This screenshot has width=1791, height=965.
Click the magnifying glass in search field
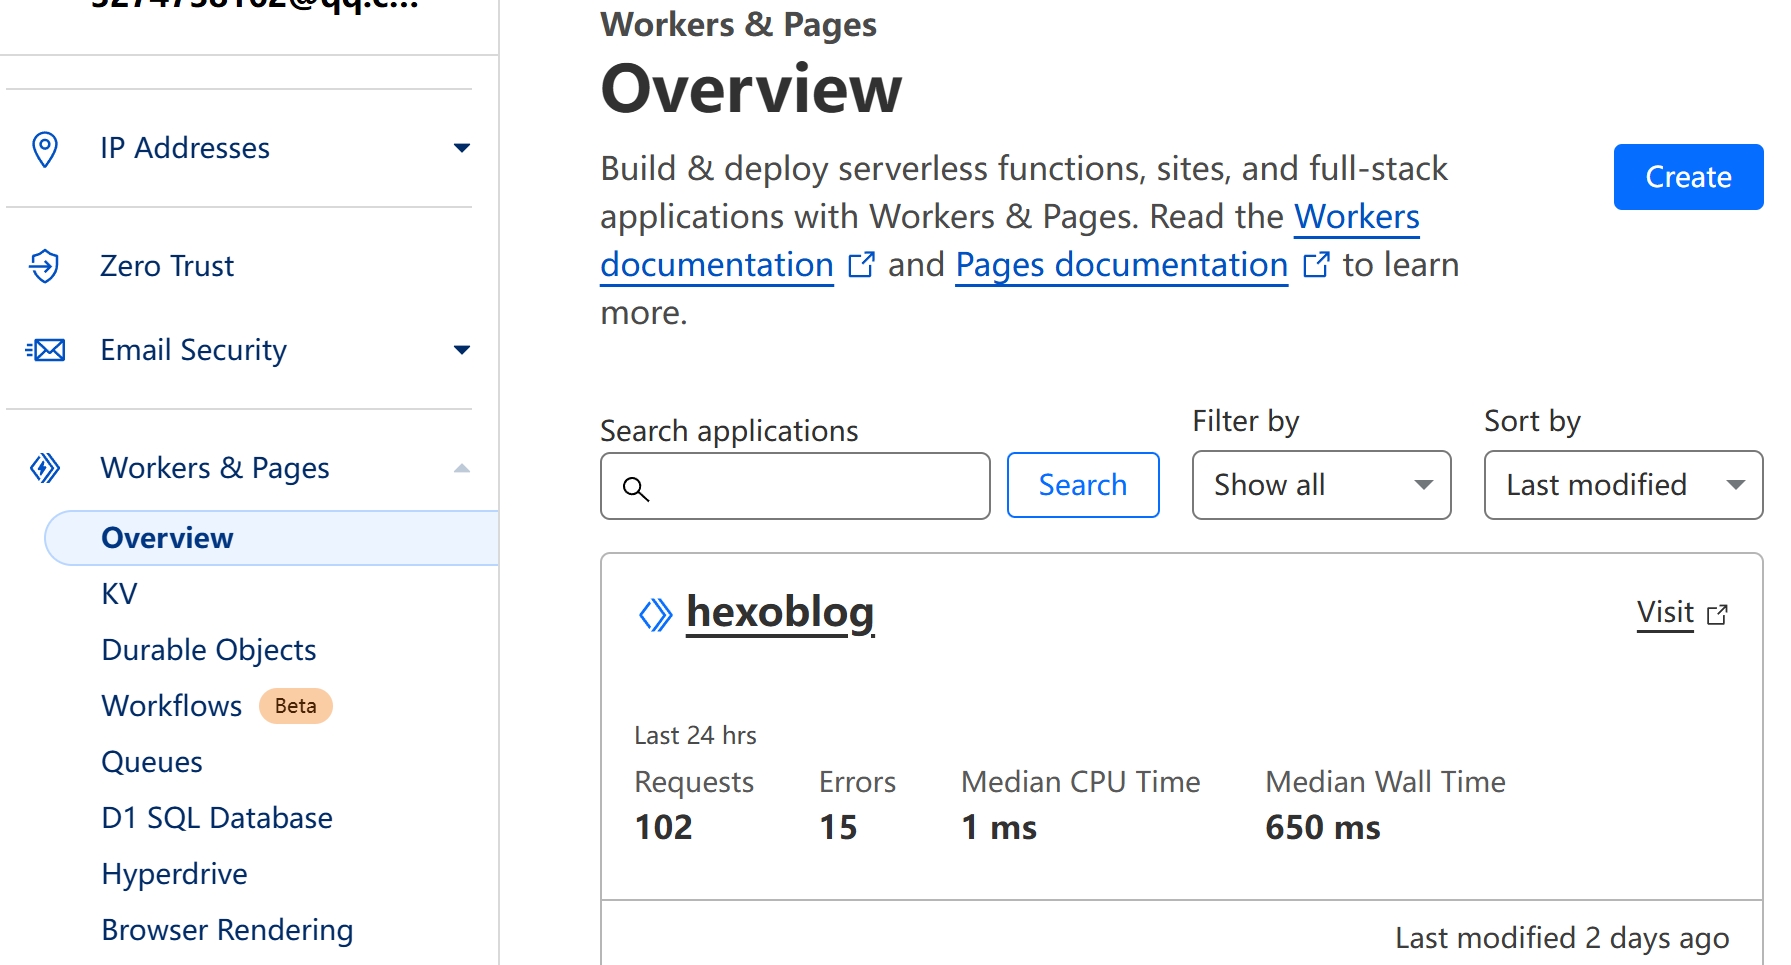[x=636, y=488]
